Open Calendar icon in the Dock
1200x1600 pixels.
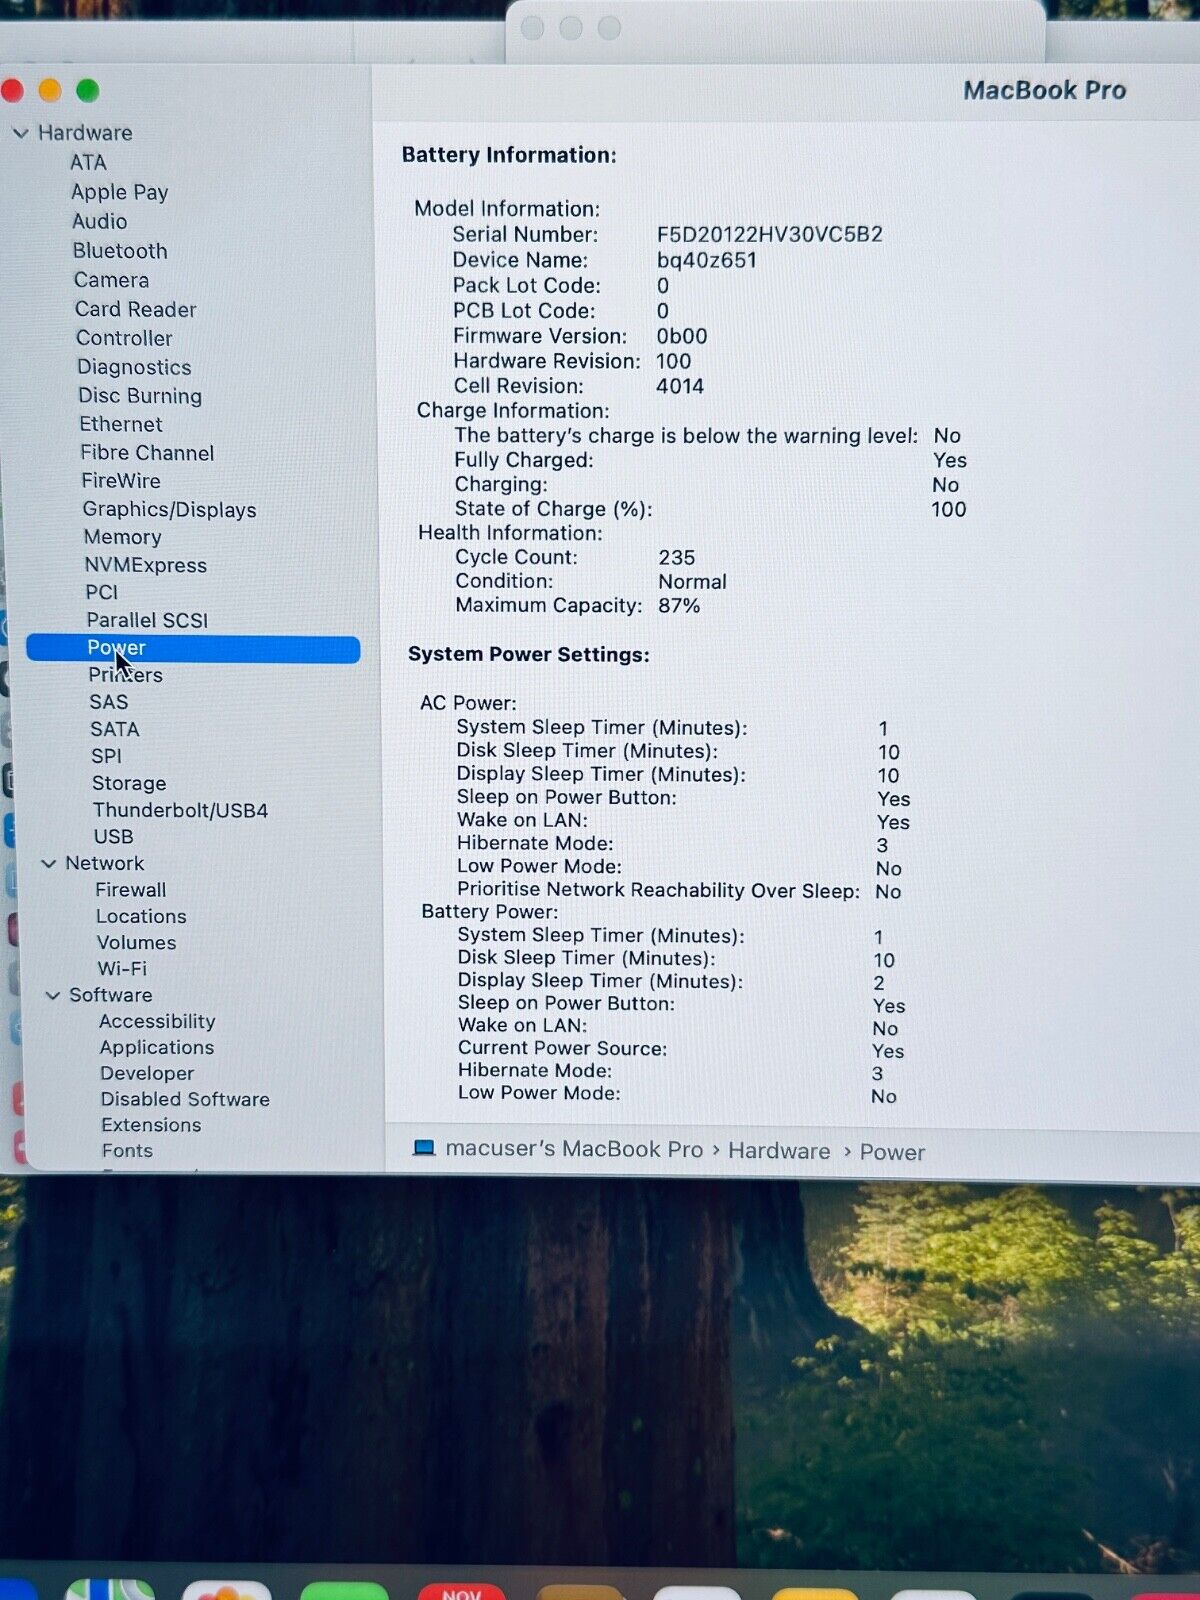click(x=461, y=1591)
